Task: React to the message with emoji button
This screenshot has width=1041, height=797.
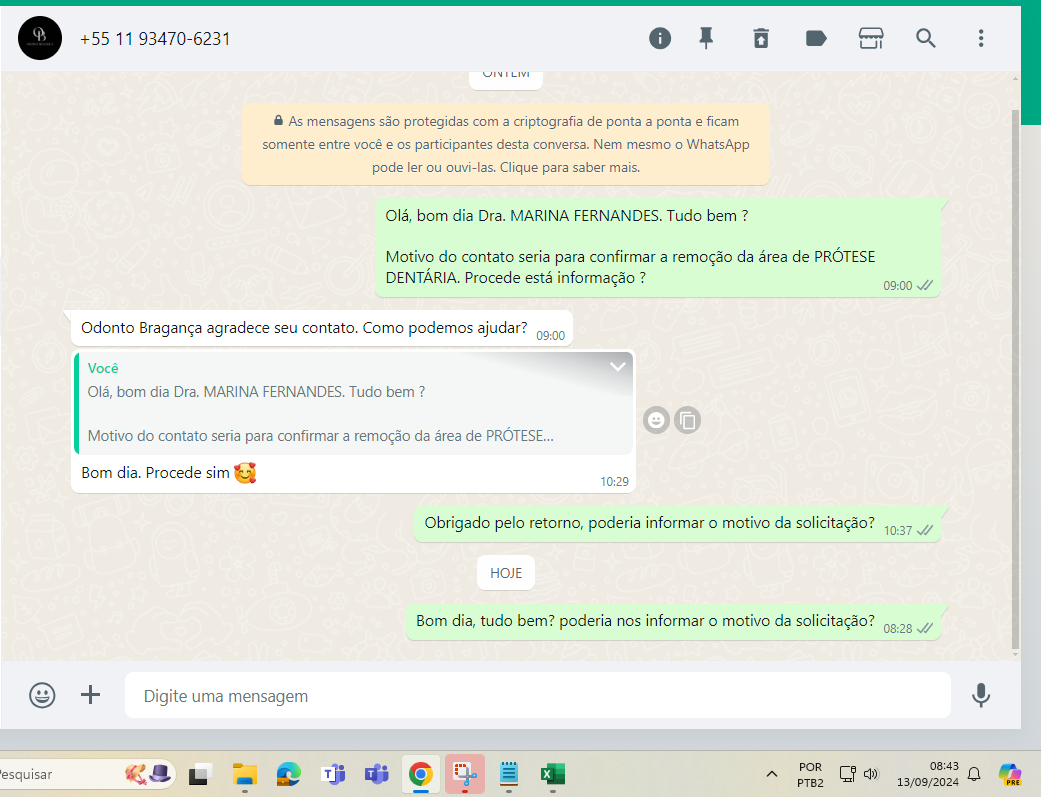Action: 656,420
